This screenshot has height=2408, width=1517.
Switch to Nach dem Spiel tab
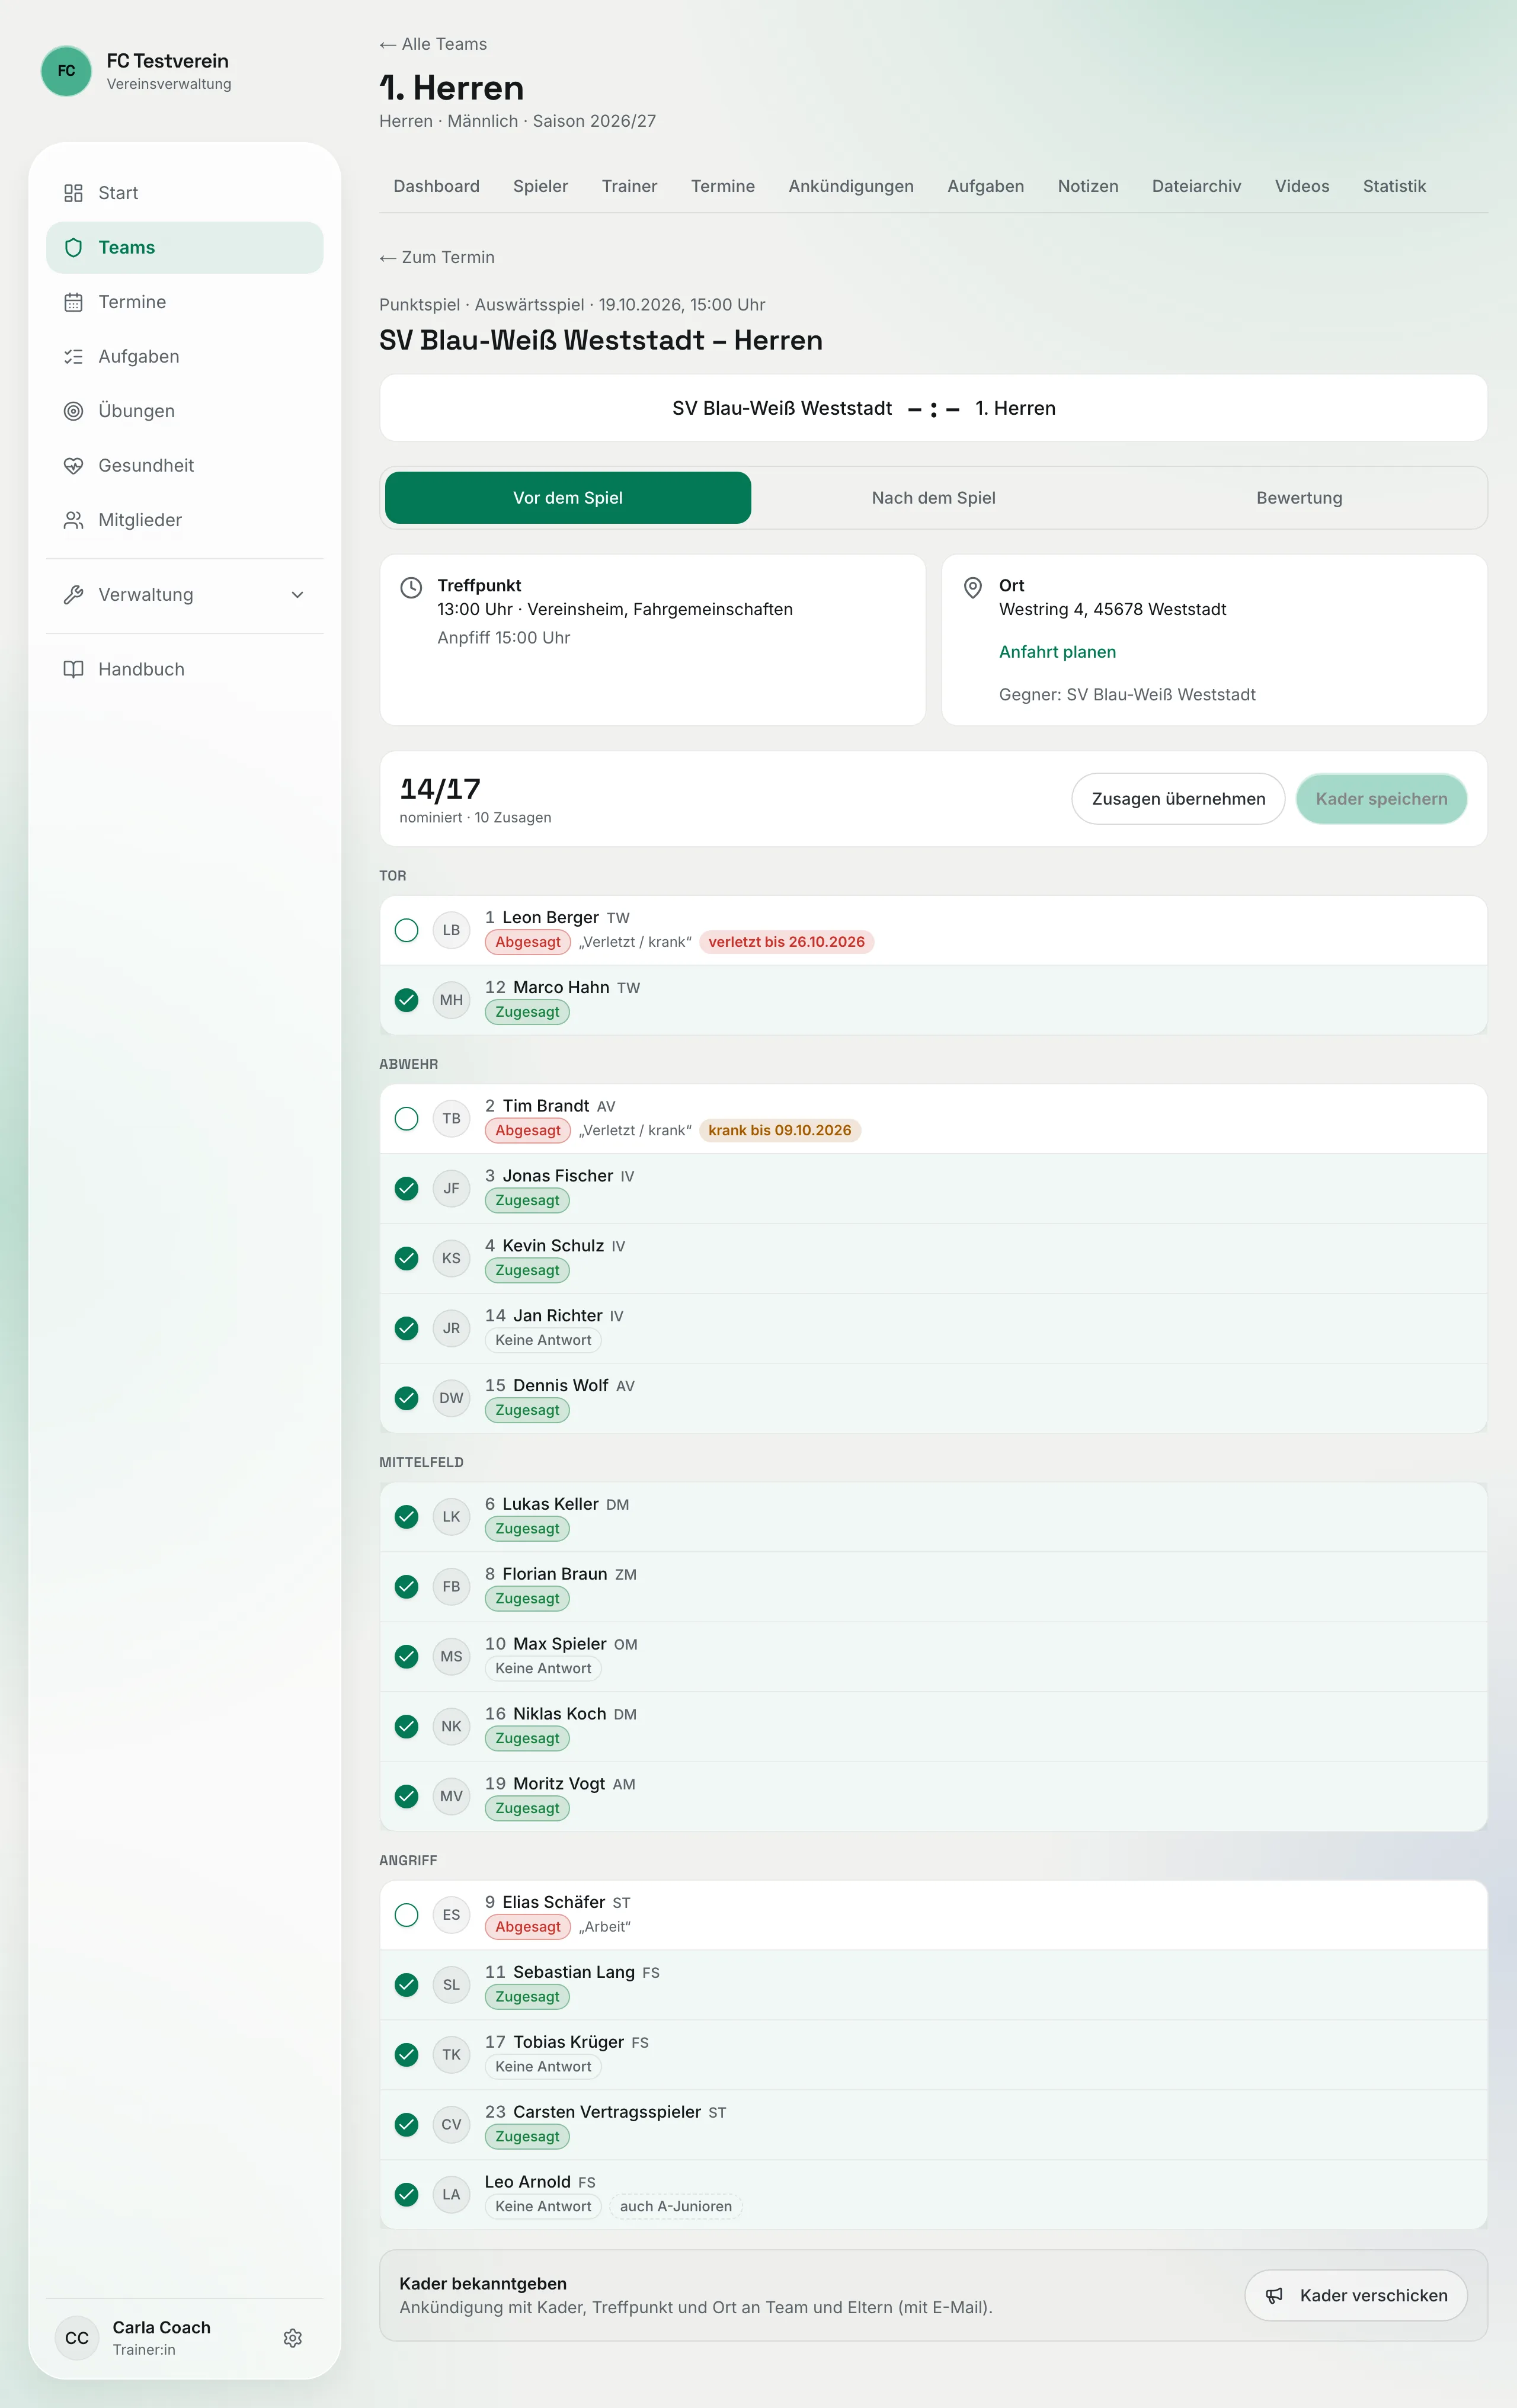[933, 498]
